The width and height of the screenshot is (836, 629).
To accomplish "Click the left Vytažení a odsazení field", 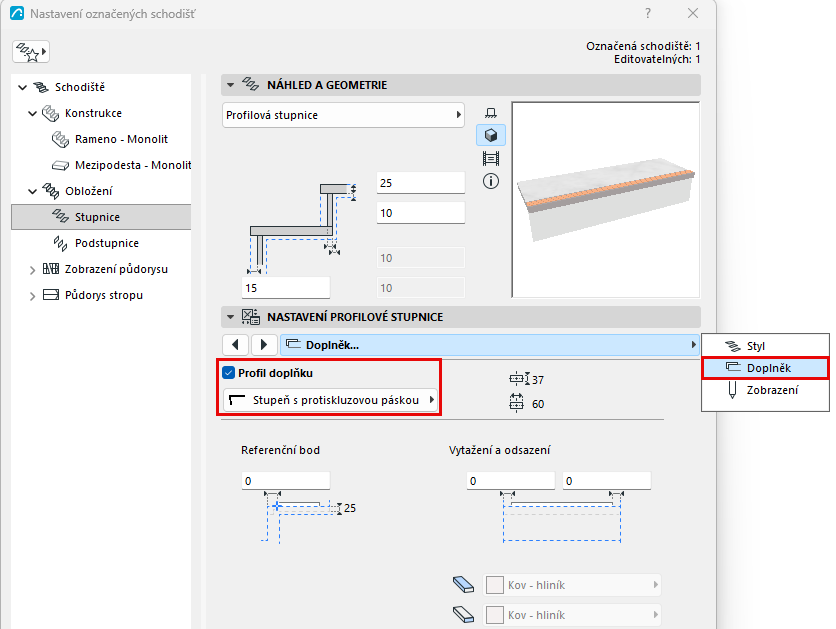I will point(511,481).
